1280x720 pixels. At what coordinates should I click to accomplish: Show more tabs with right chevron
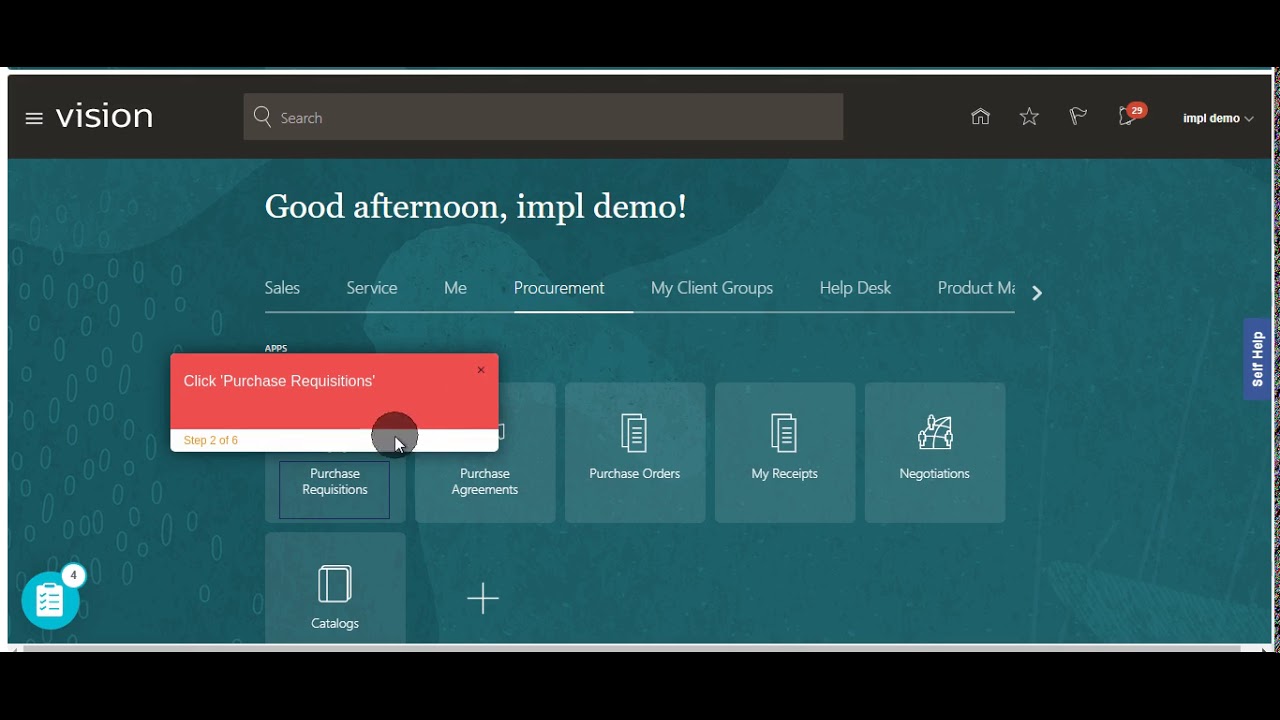pos(1037,293)
